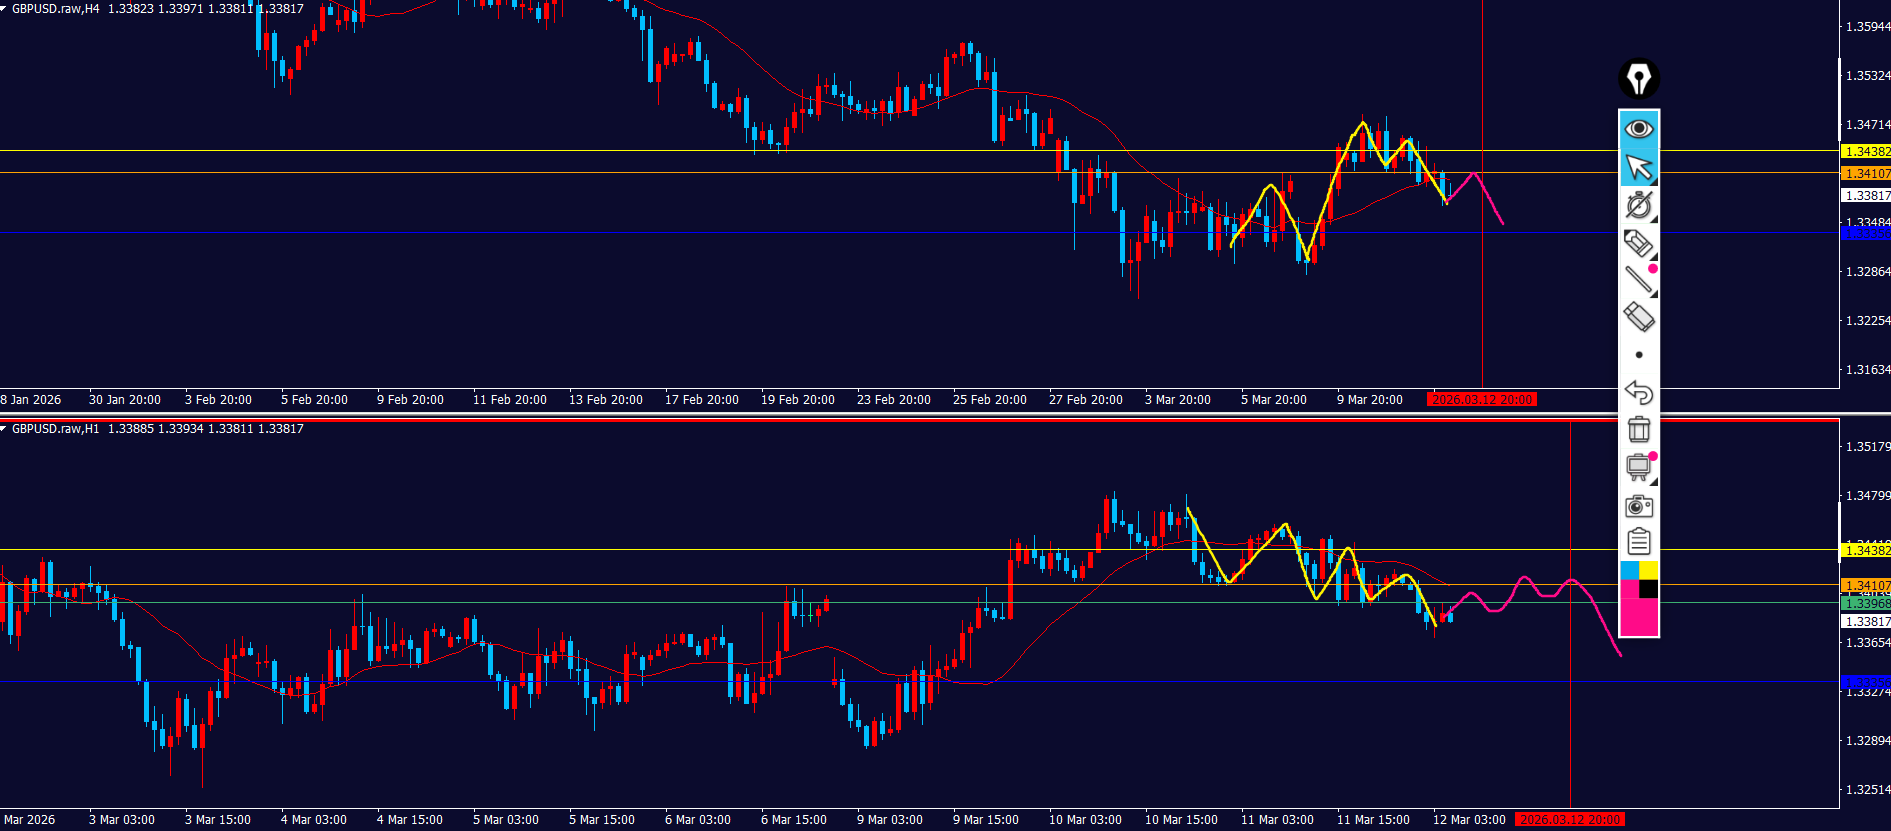This screenshot has height=831, width=1891.
Task: Toggle the eye visibility of drawings
Action: [1638, 128]
